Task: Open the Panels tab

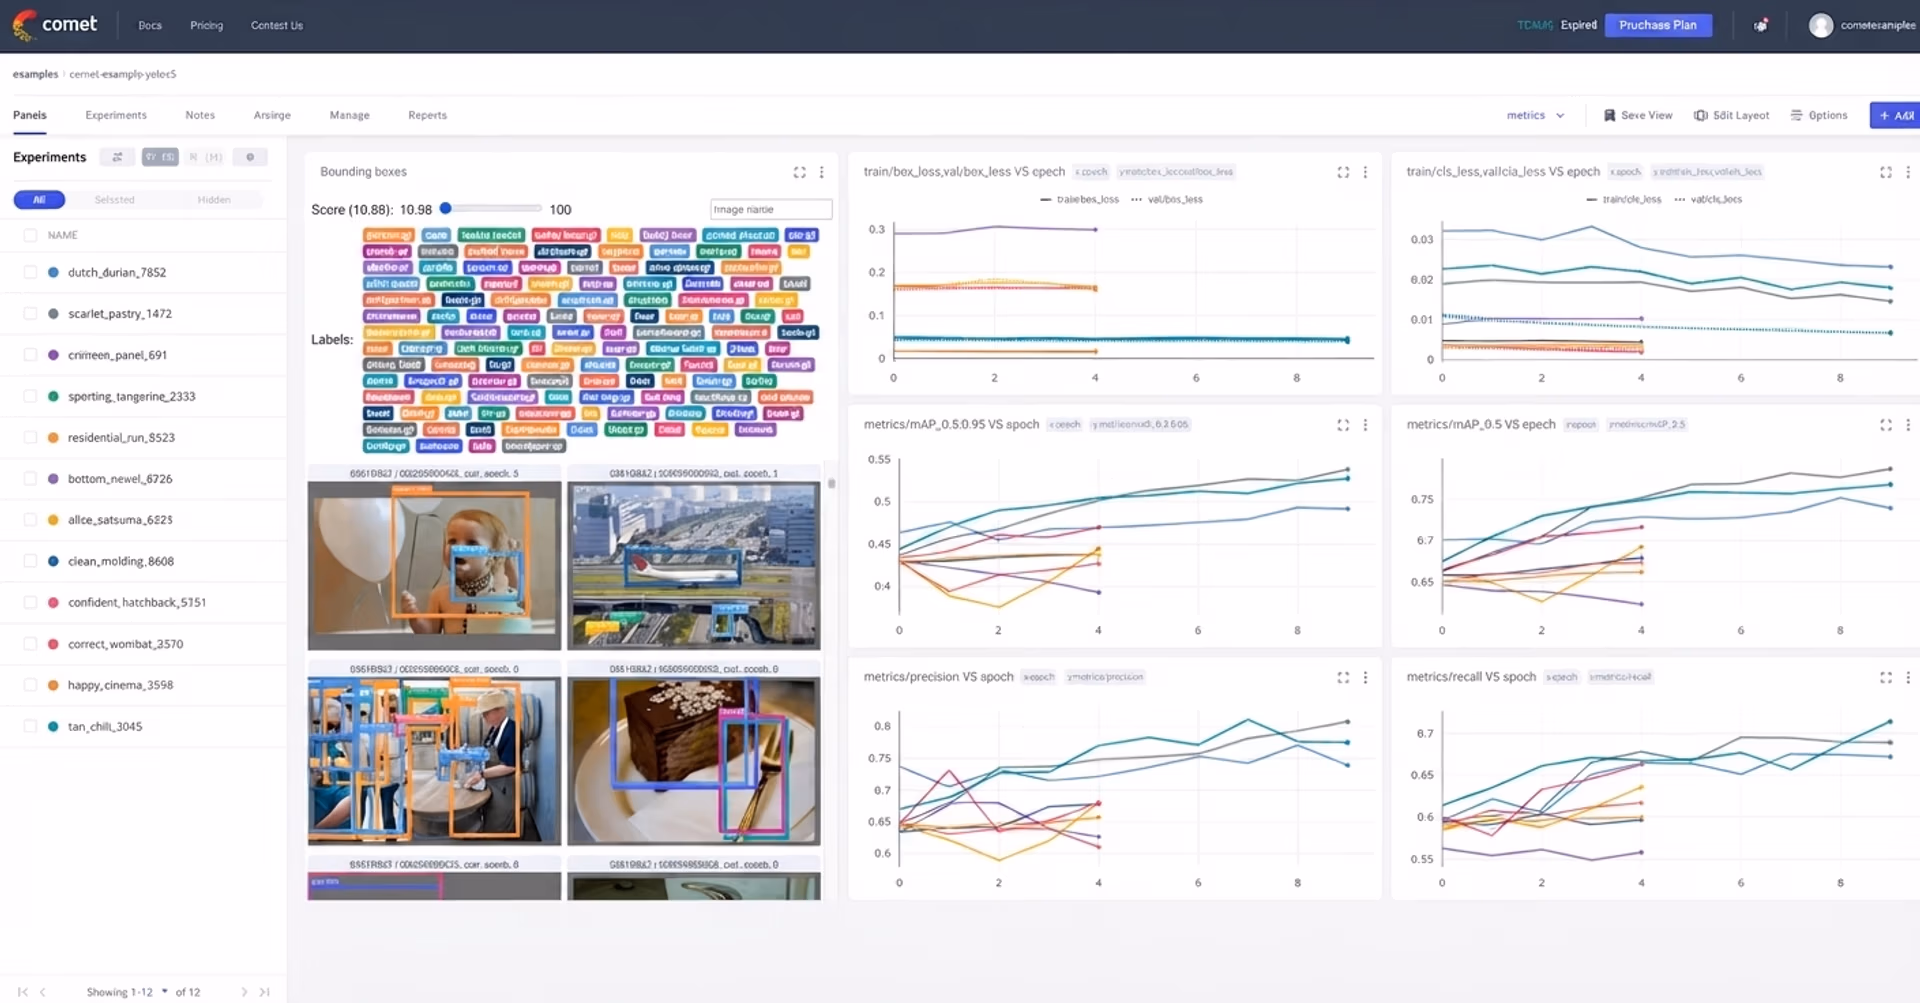Action: (x=30, y=115)
